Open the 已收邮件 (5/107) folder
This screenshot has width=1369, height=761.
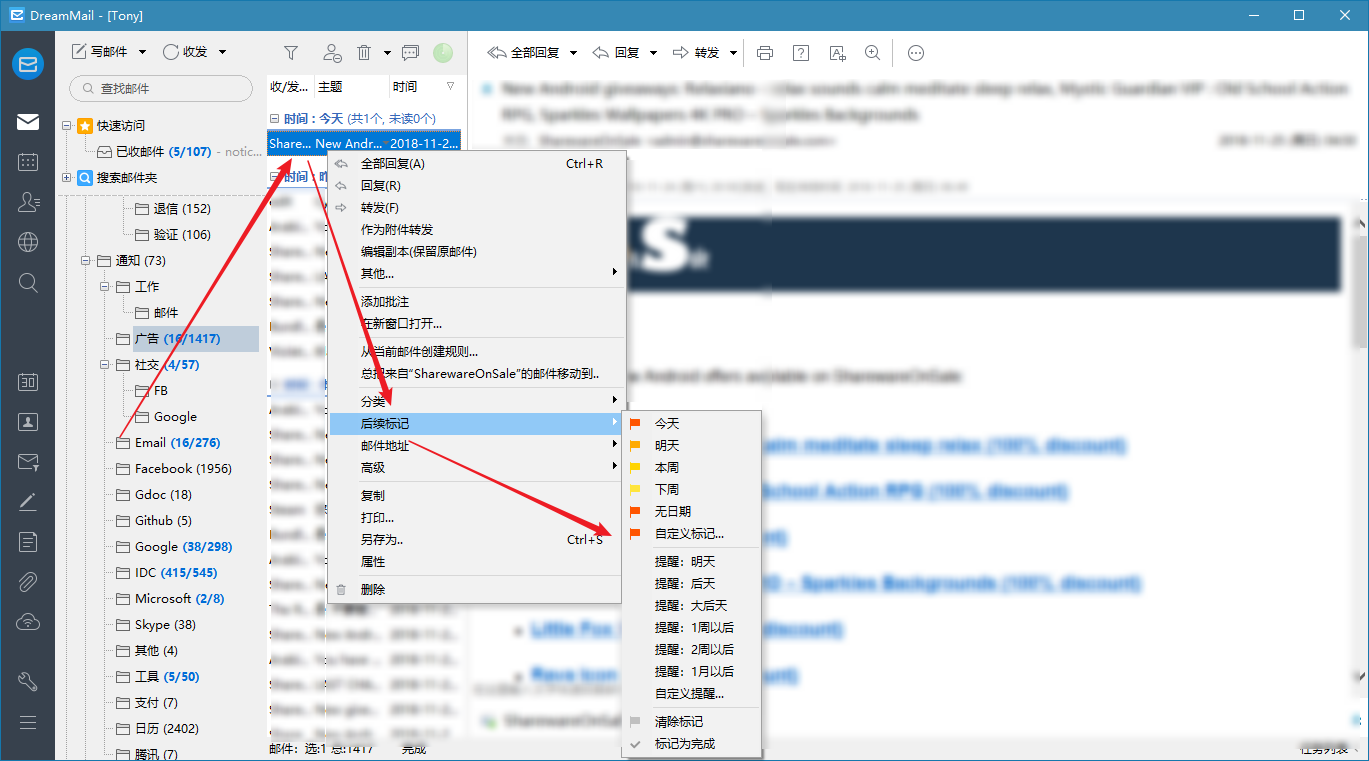(163, 152)
